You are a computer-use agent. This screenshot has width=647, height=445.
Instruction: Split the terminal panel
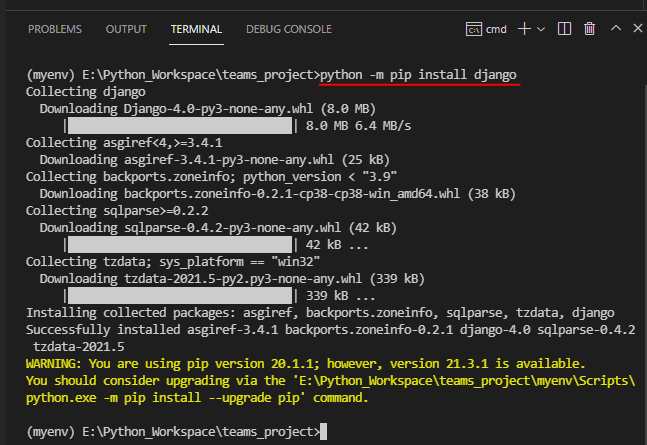[564, 29]
